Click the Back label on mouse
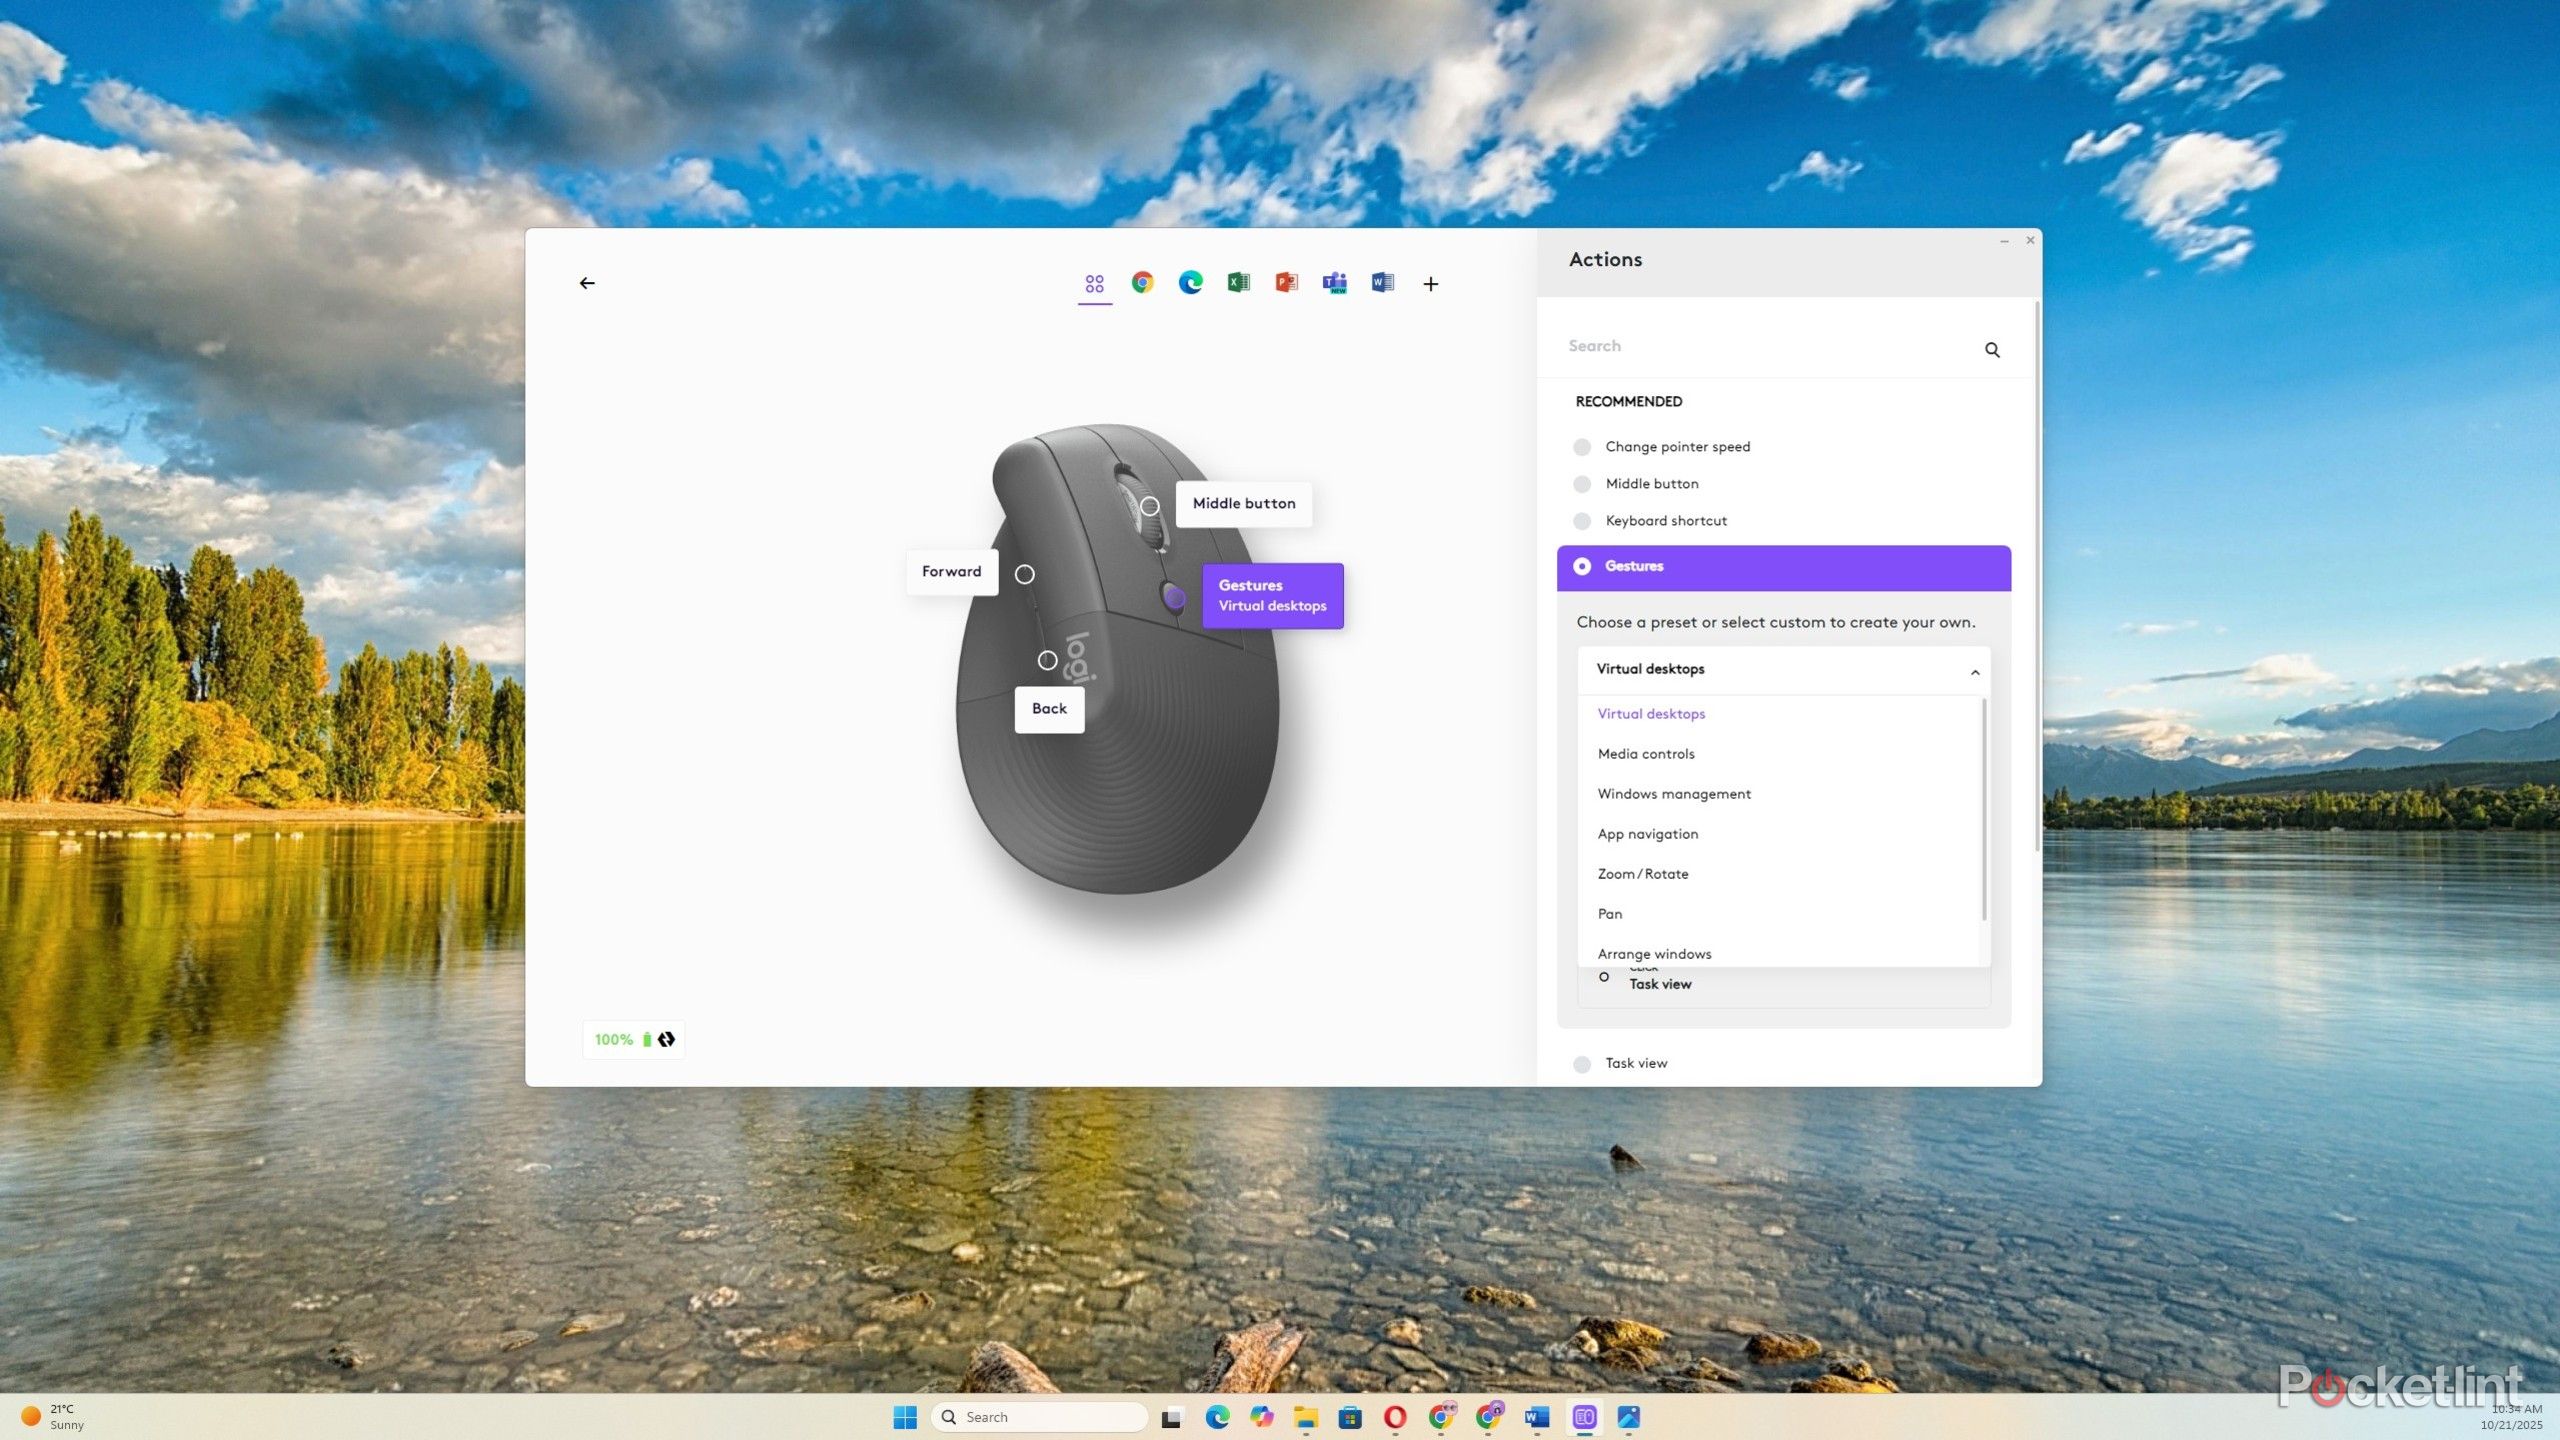The width and height of the screenshot is (2560, 1440). click(1049, 709)
